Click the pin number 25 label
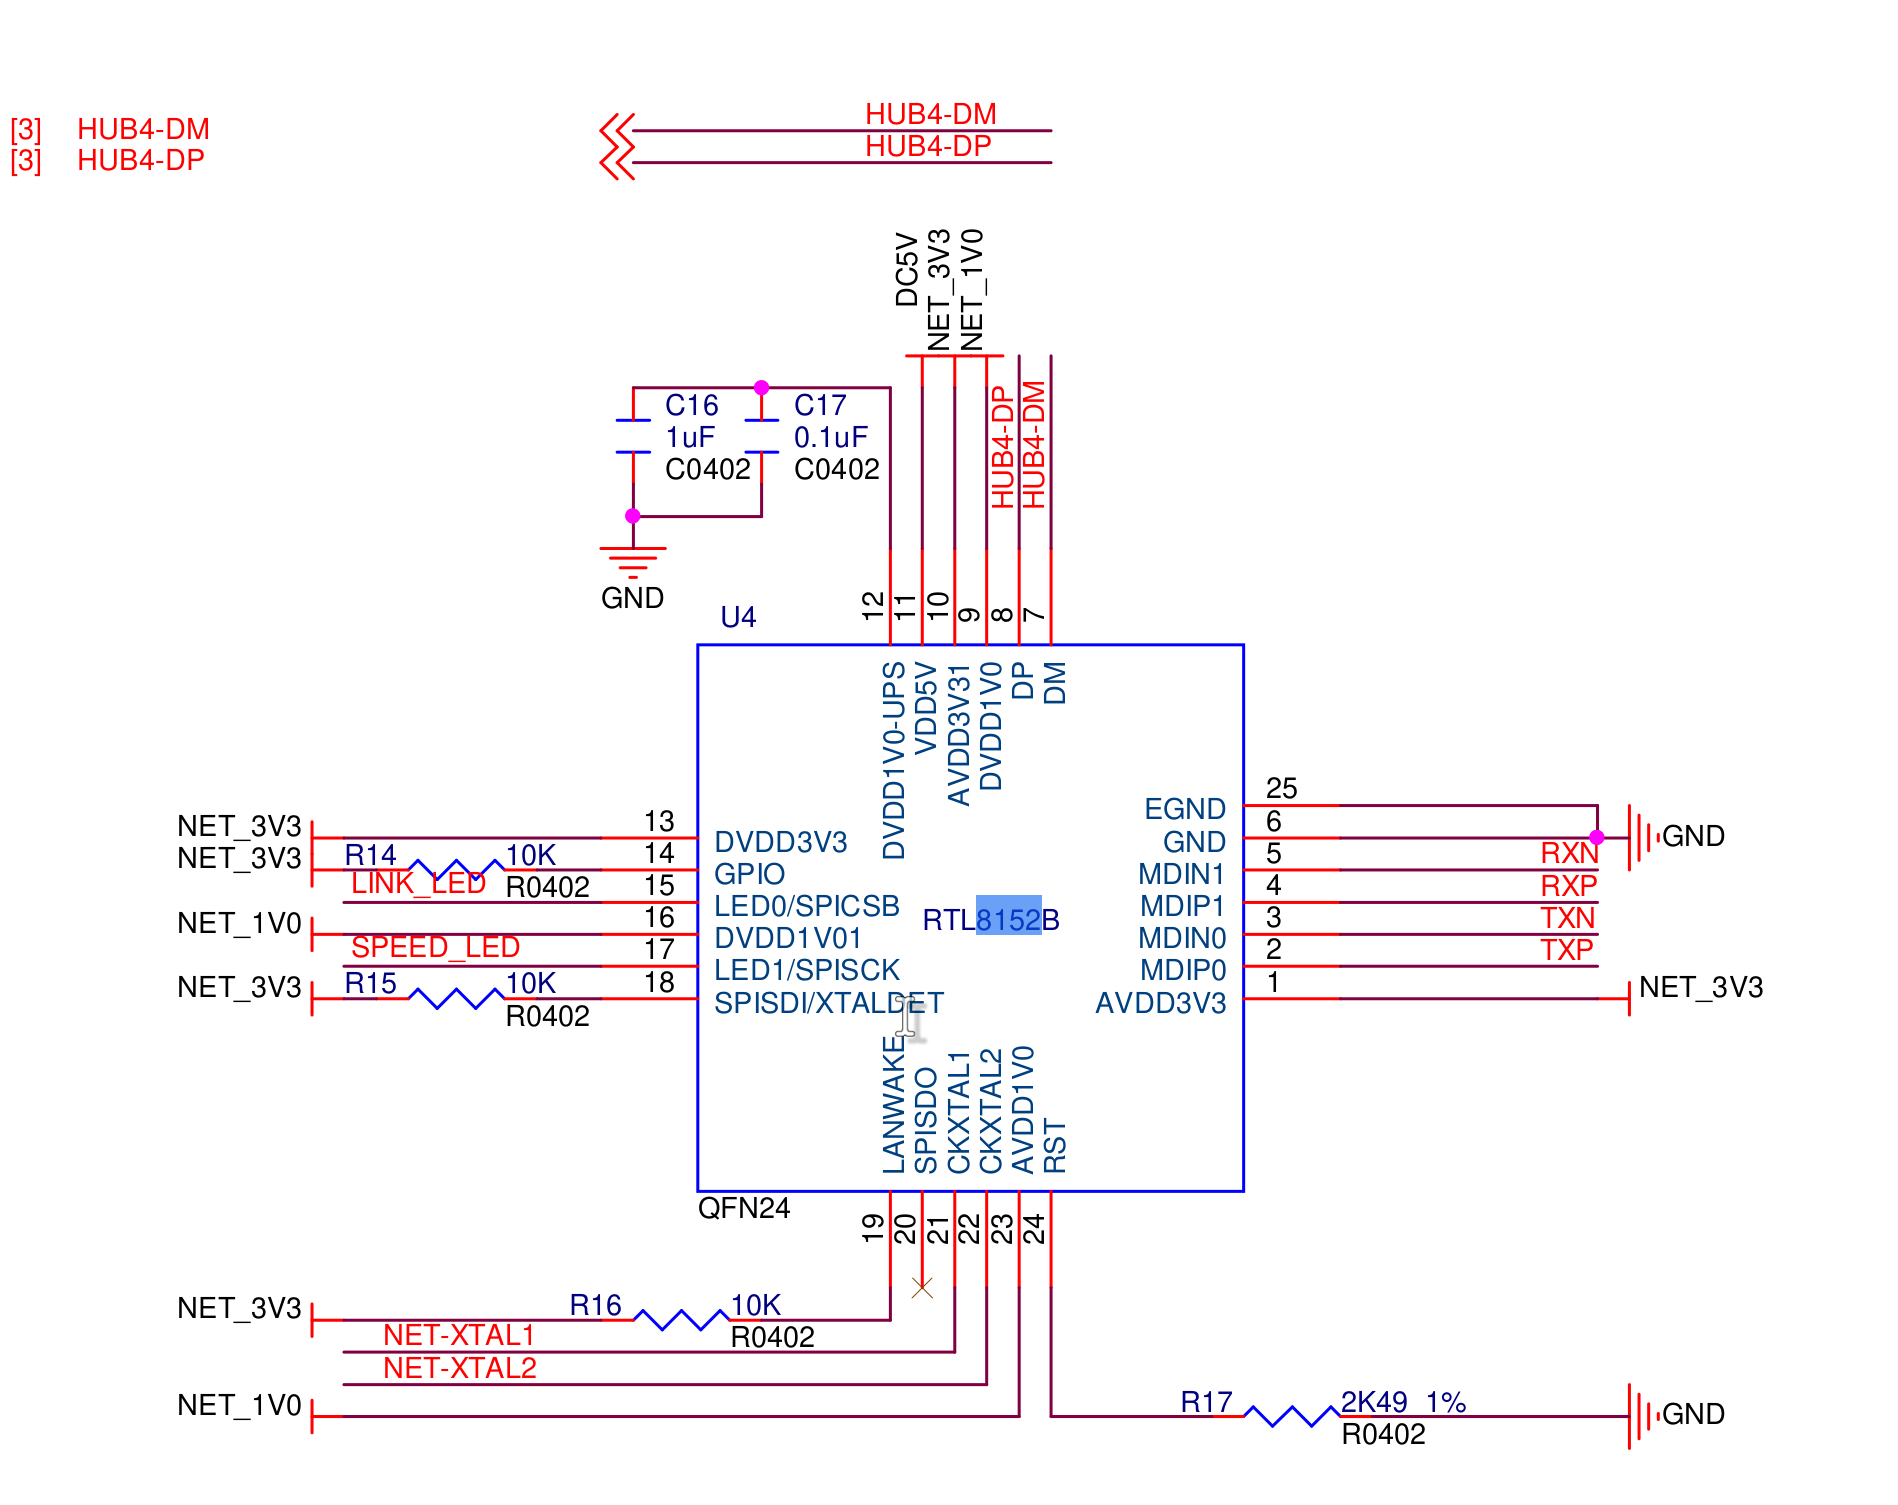 tap(1281, 788)
